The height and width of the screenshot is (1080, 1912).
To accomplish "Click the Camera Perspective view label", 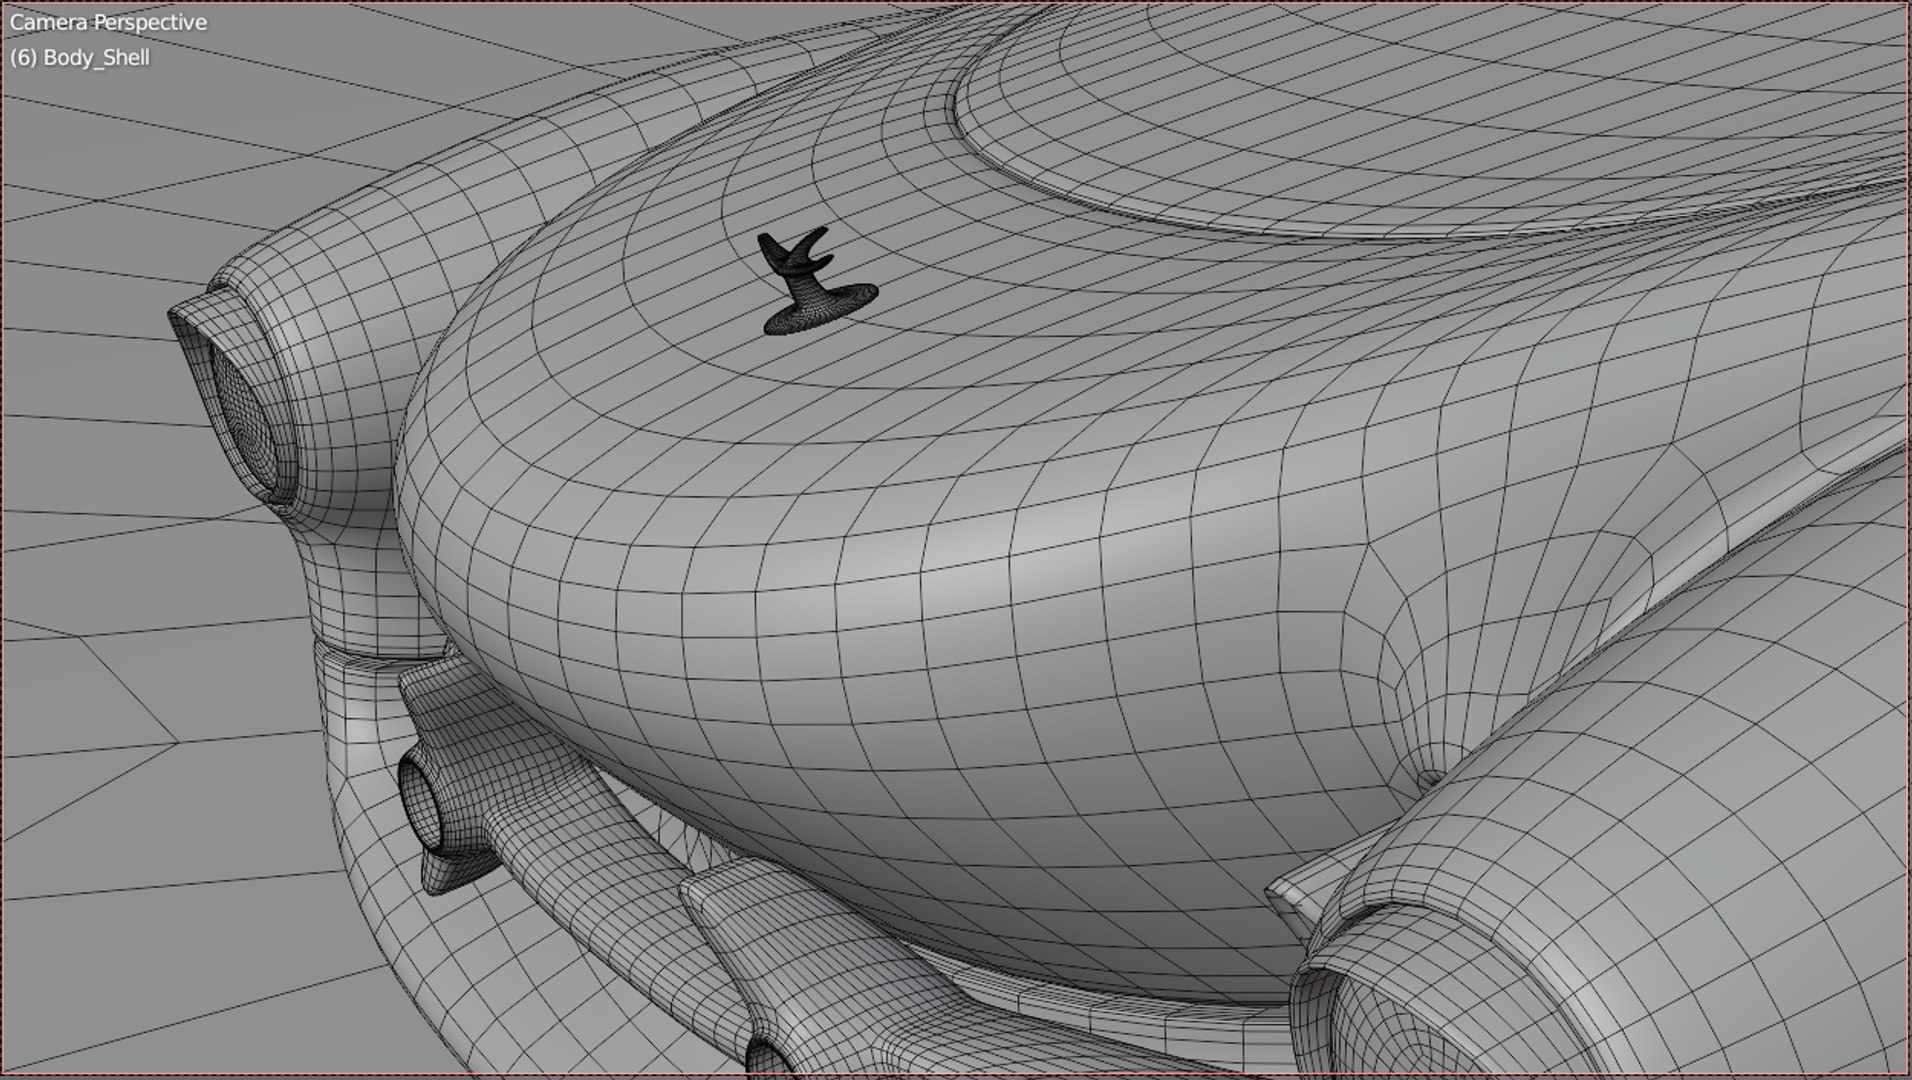I will [x=108, y=22].
